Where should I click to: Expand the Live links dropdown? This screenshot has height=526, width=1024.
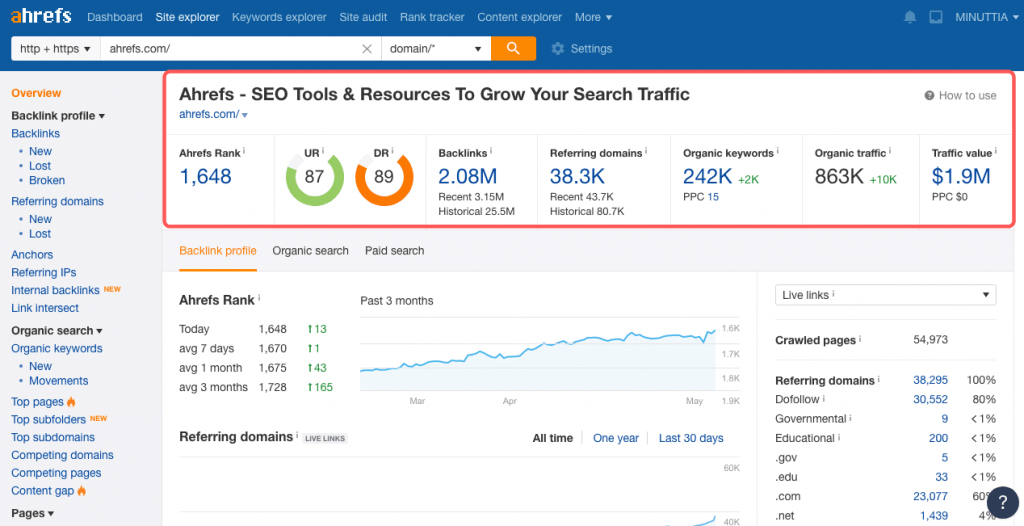[x=886, y=295]
